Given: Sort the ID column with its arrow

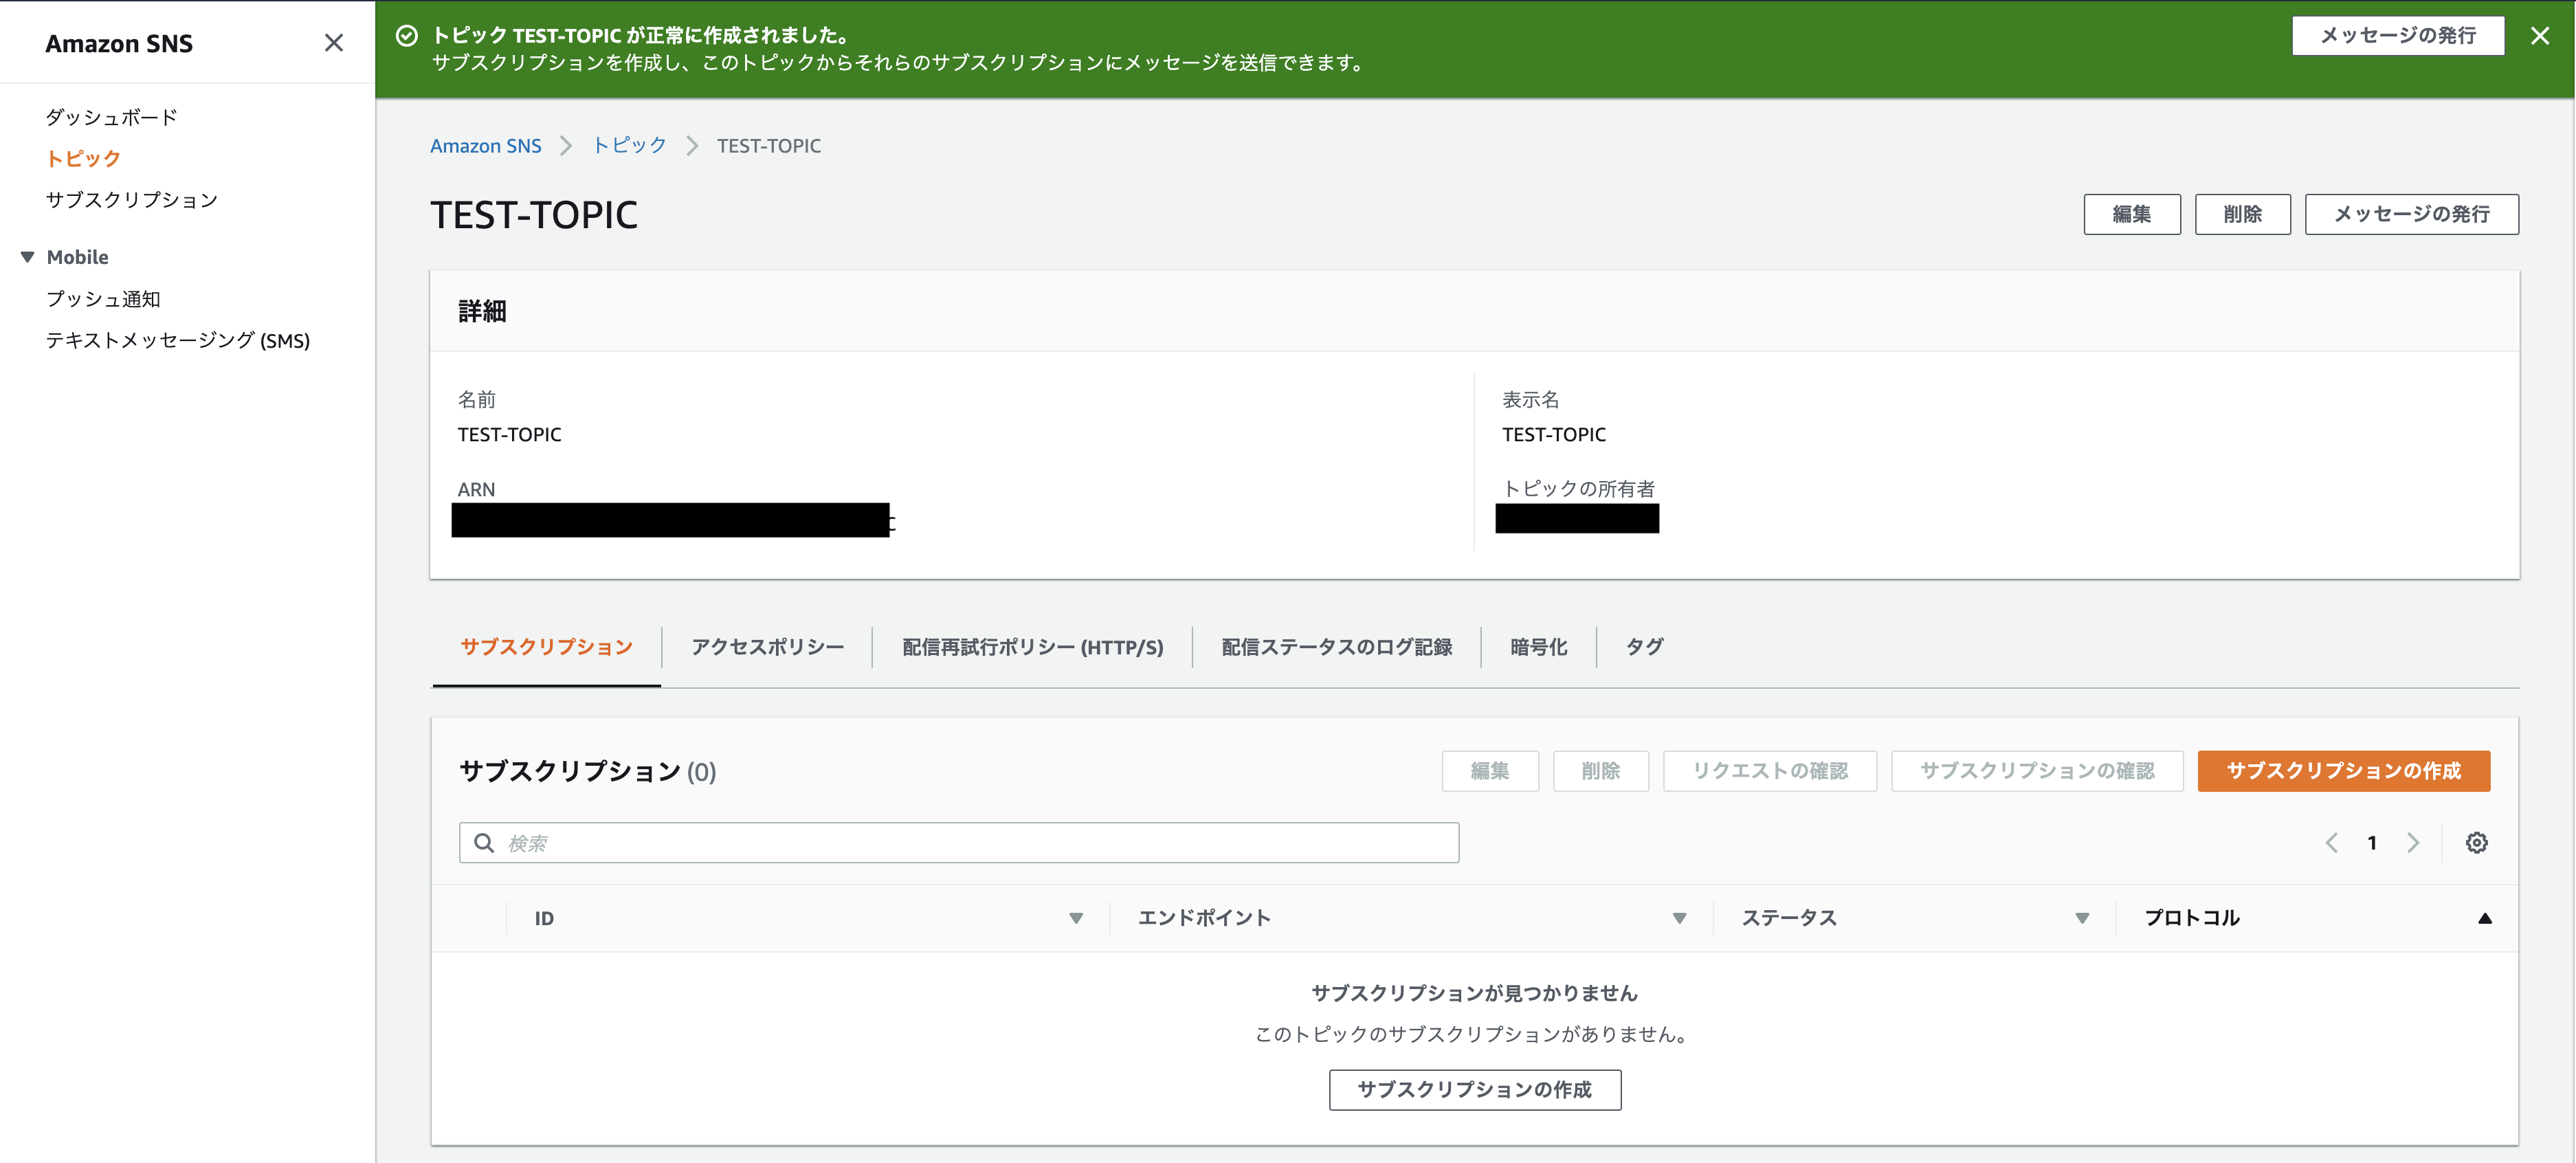Looking at the screenshot, I should 1076,918.
